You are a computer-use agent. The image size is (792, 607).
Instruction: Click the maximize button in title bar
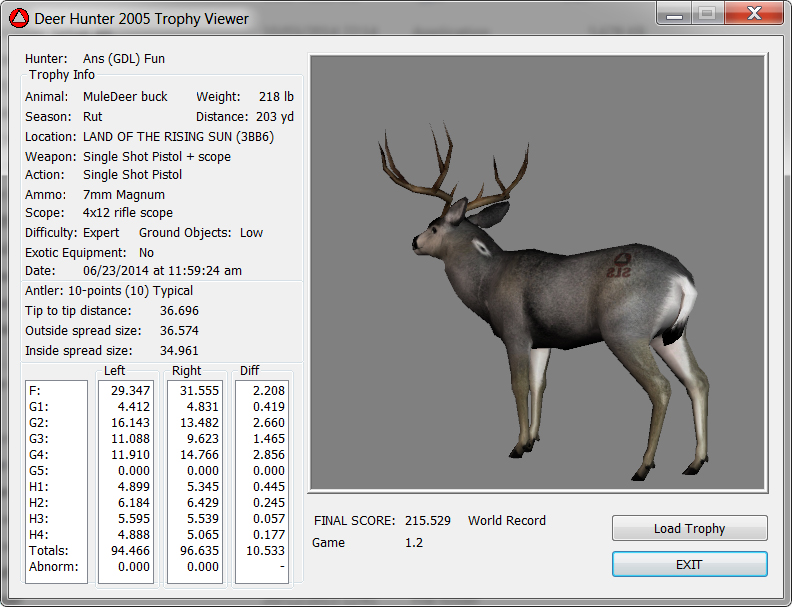click(x=707, y=14)
